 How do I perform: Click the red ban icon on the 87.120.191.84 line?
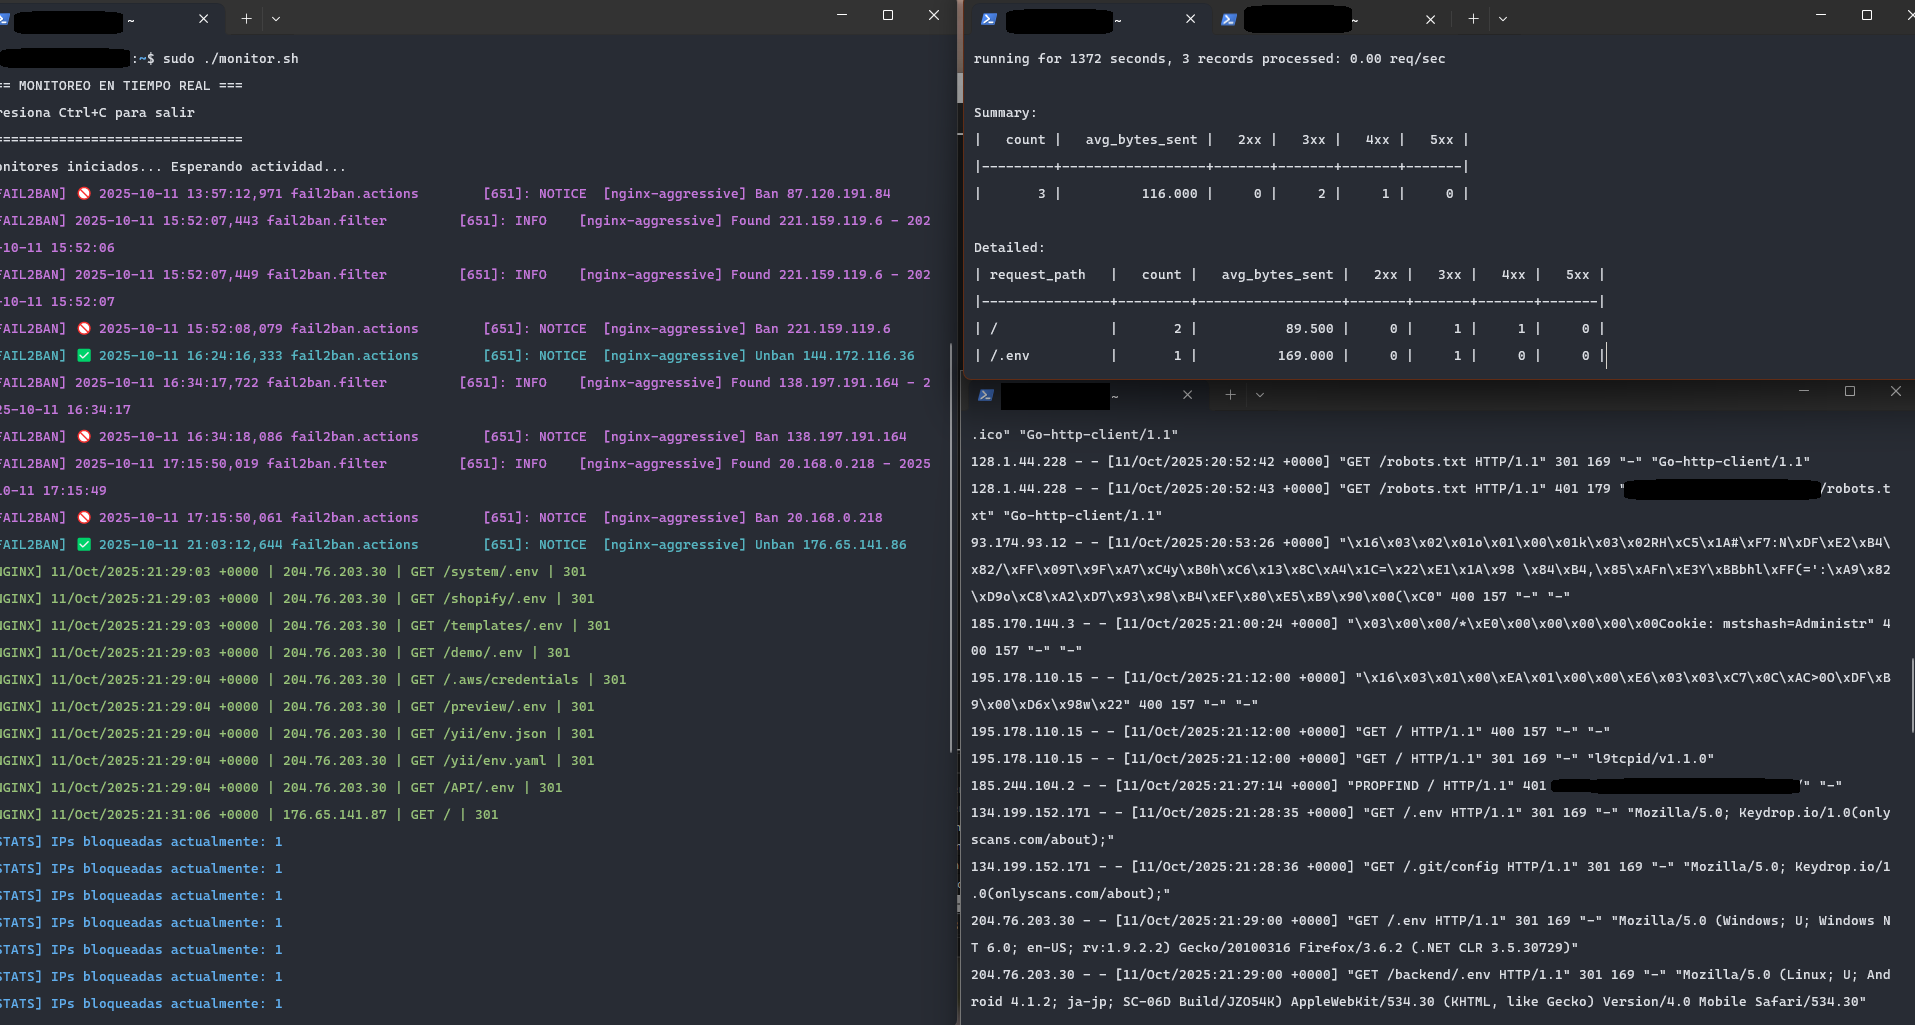(84, 193)
